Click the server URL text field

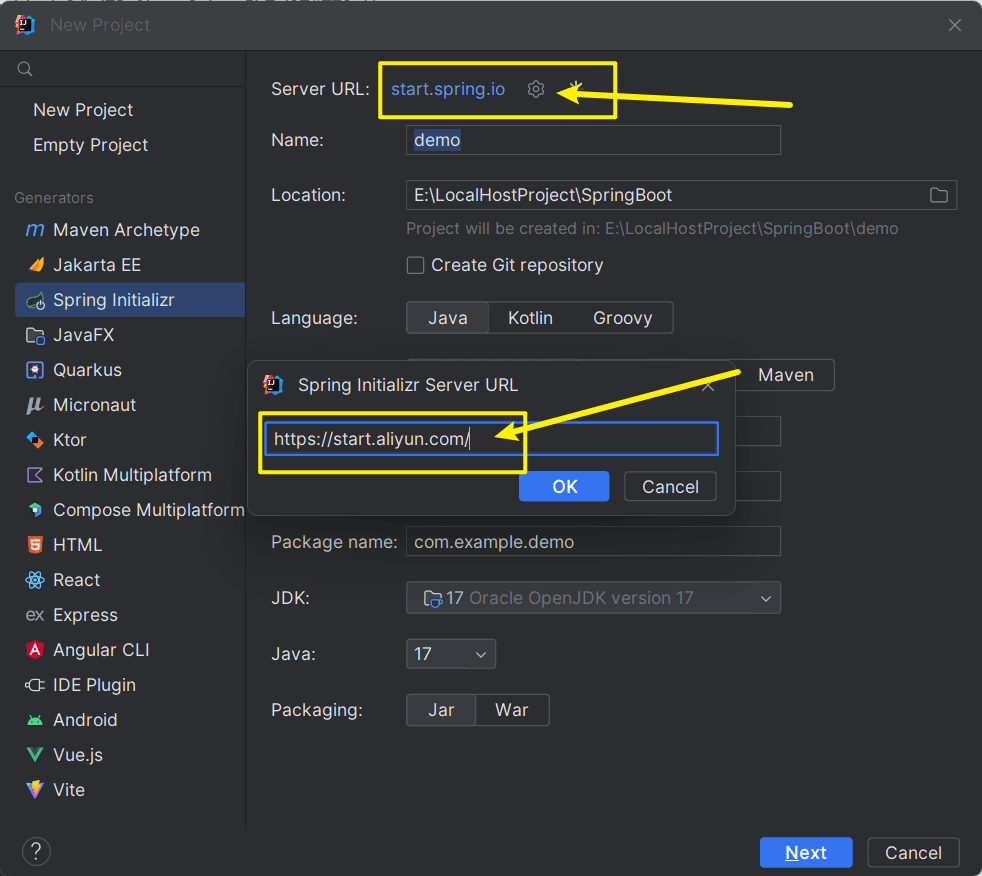[492, 439]
